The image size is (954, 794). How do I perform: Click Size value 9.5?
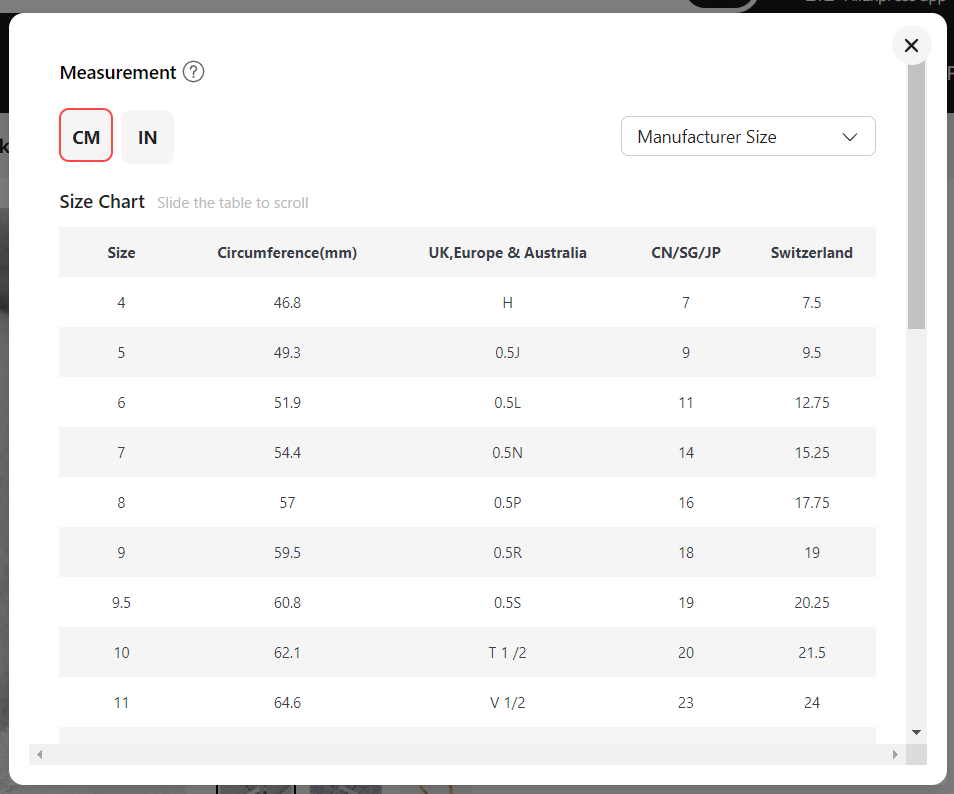pos(121,602)
